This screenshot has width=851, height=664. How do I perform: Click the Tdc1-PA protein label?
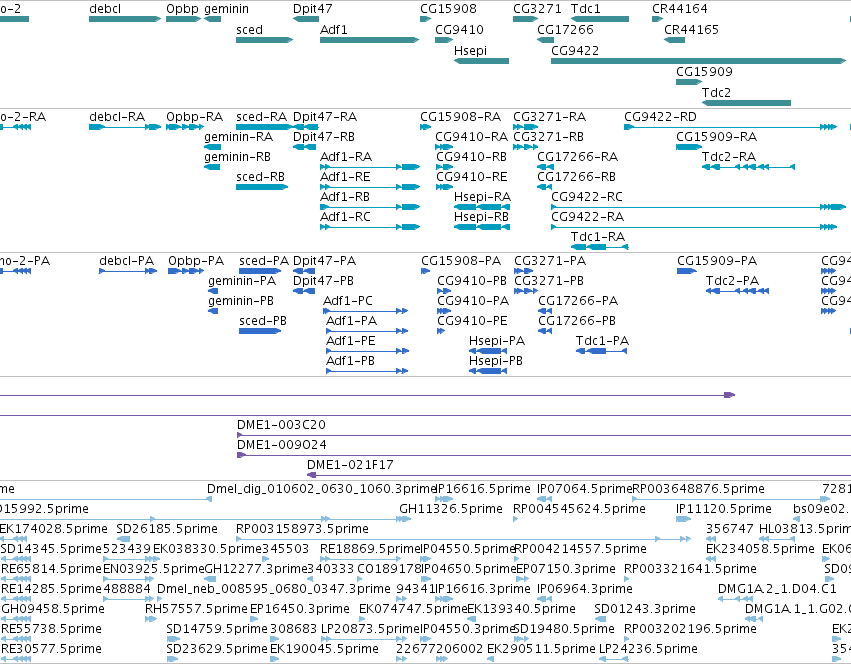[x=602, y=341]
